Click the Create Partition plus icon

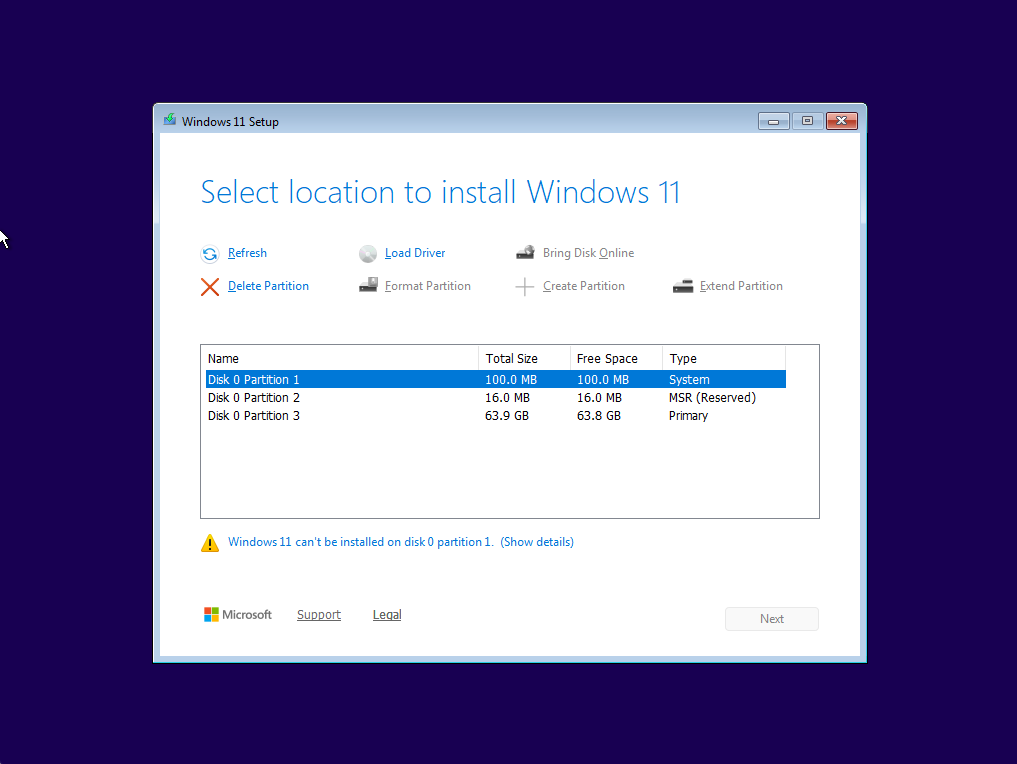point(524,287)
